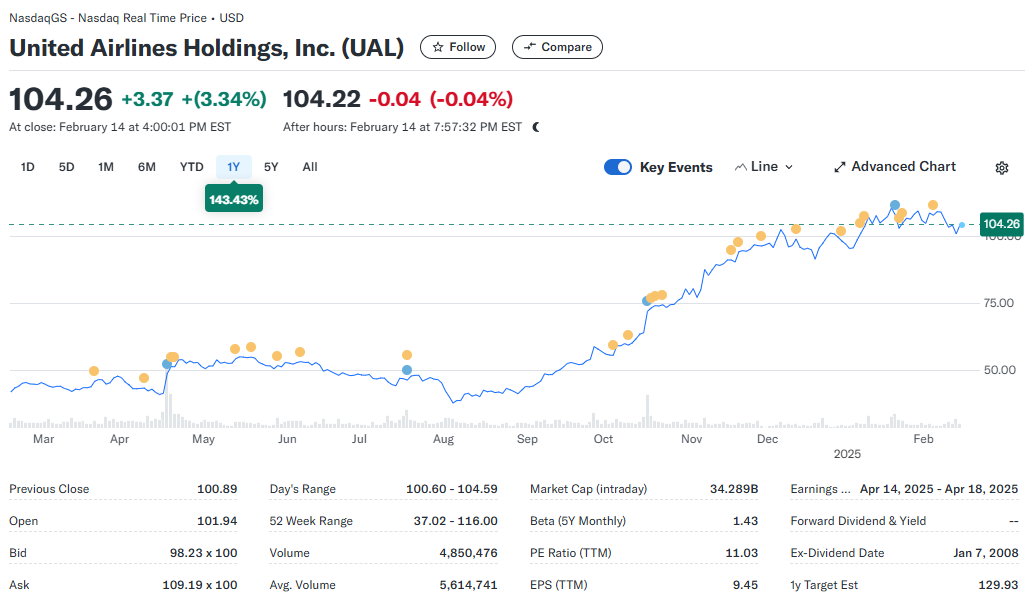Image resolution: width=1035 pixels, height=603 pixels.
Task: Click the Compare button
Action: [557, 47]
